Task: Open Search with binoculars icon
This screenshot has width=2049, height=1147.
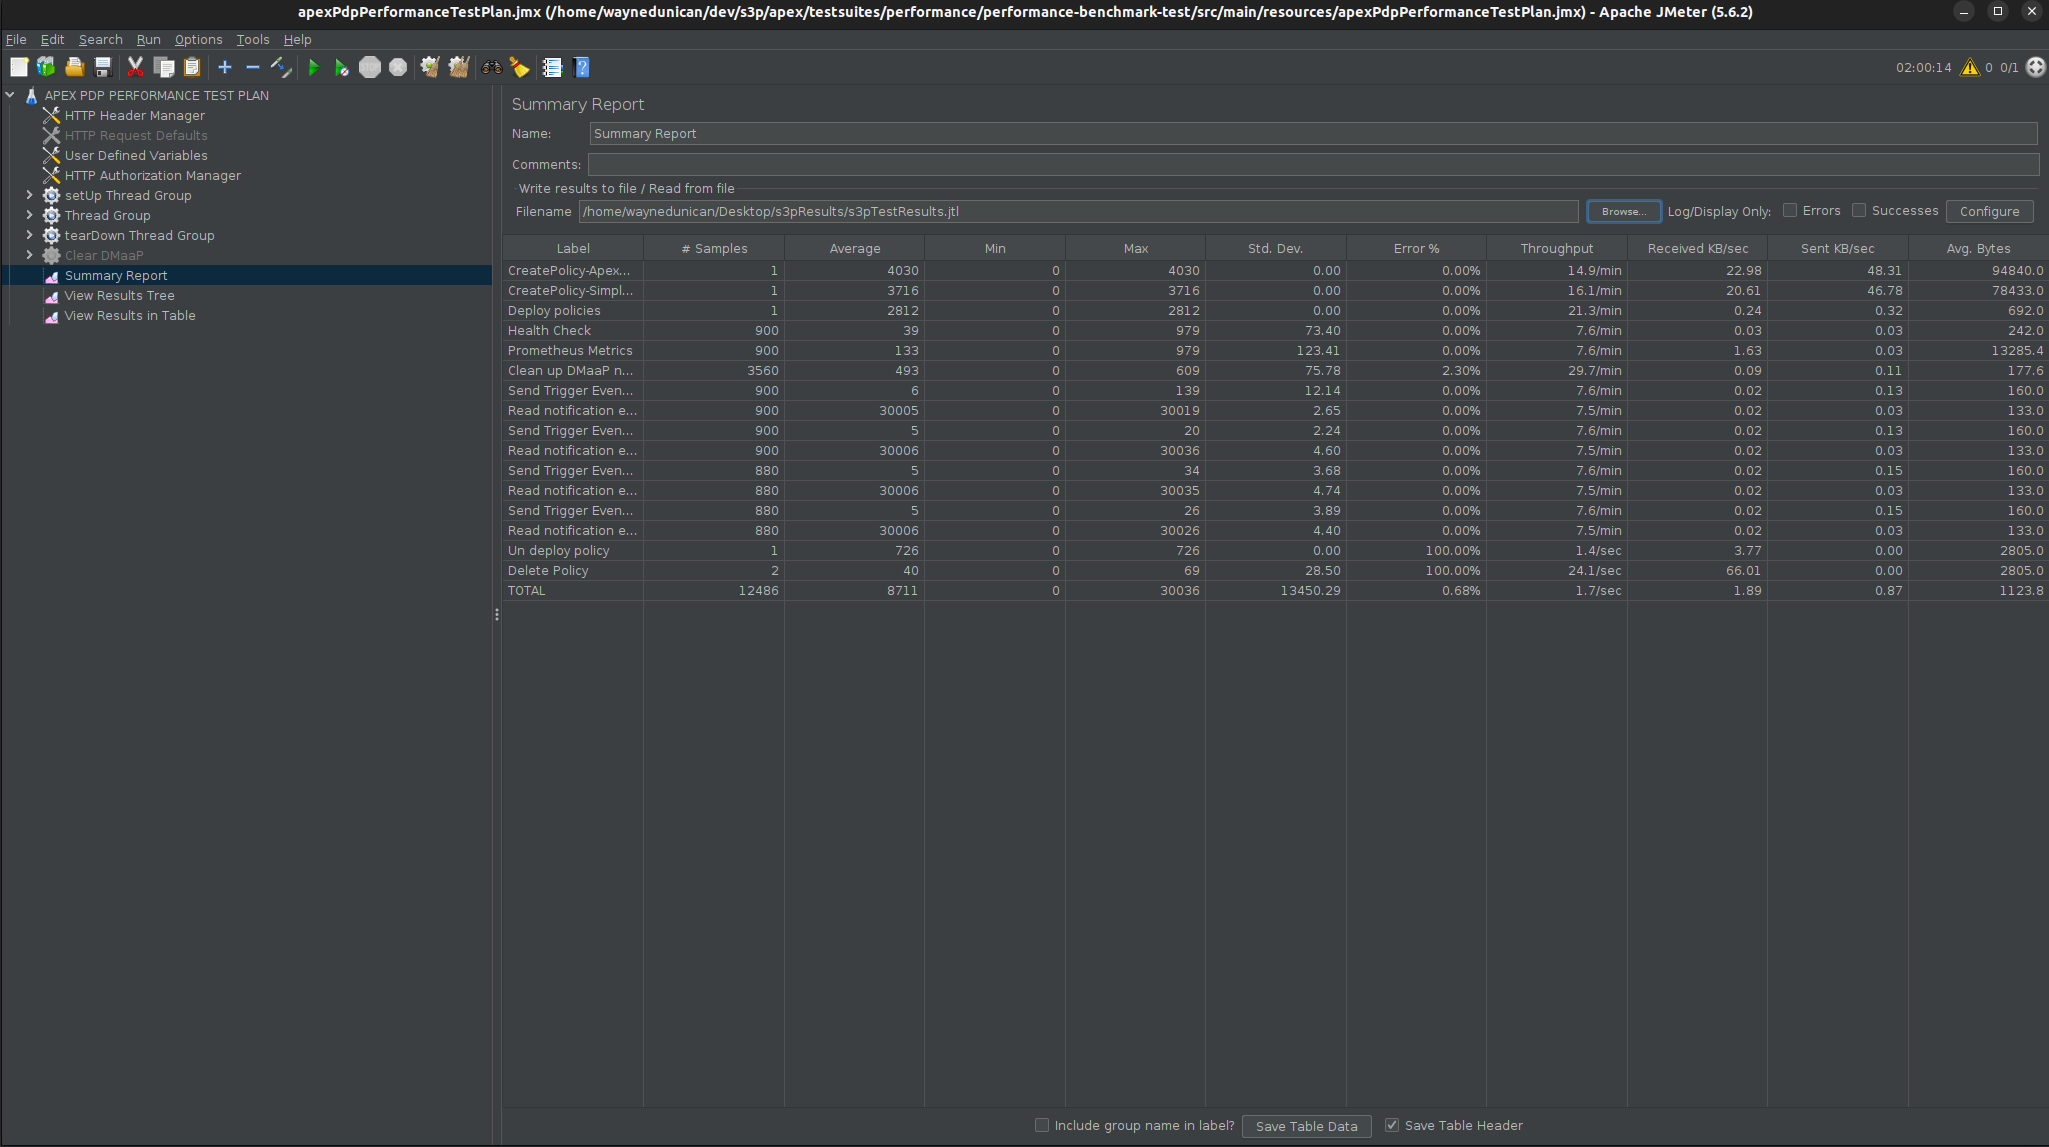Action: coord(492,67)
